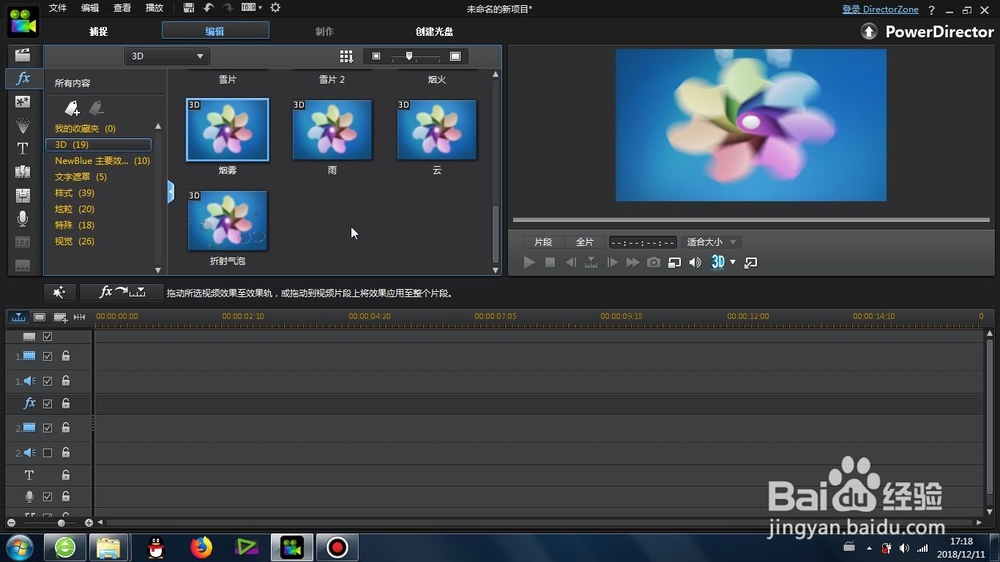Toggle video track 2 enable checkbox

47,428
